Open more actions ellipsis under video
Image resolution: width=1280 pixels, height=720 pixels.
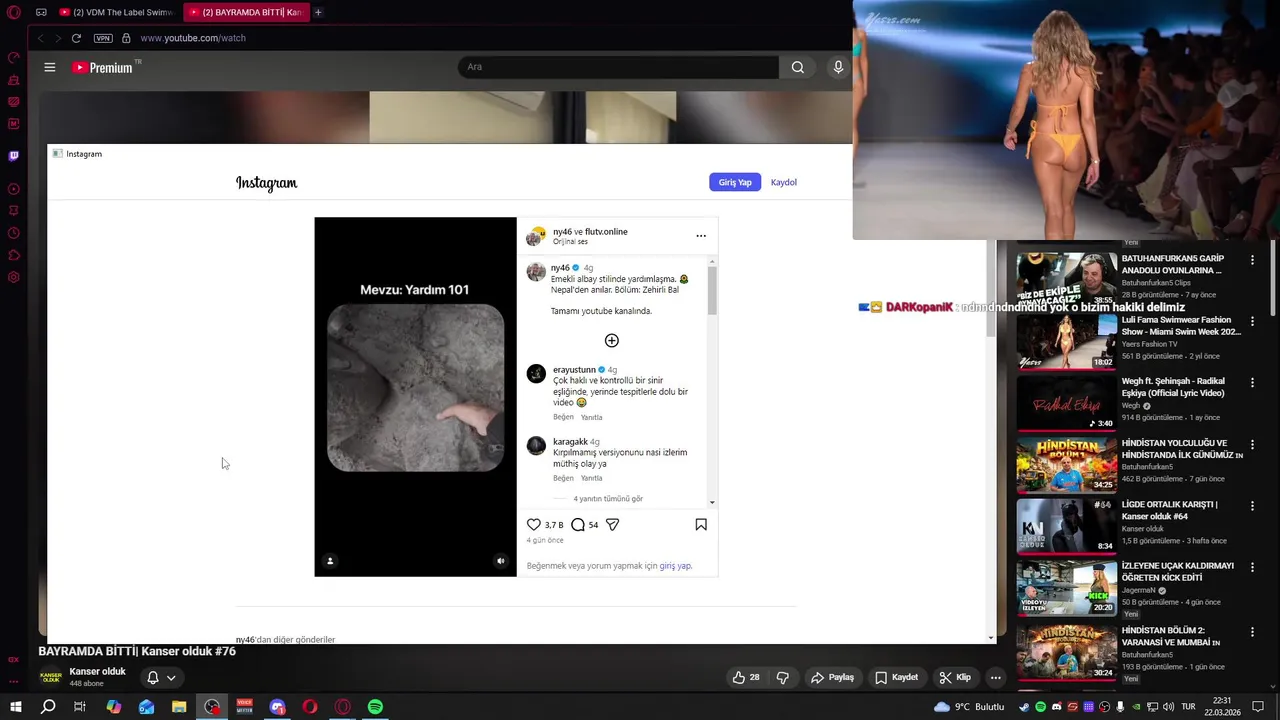pyautogui.click(x=995, y=677)
